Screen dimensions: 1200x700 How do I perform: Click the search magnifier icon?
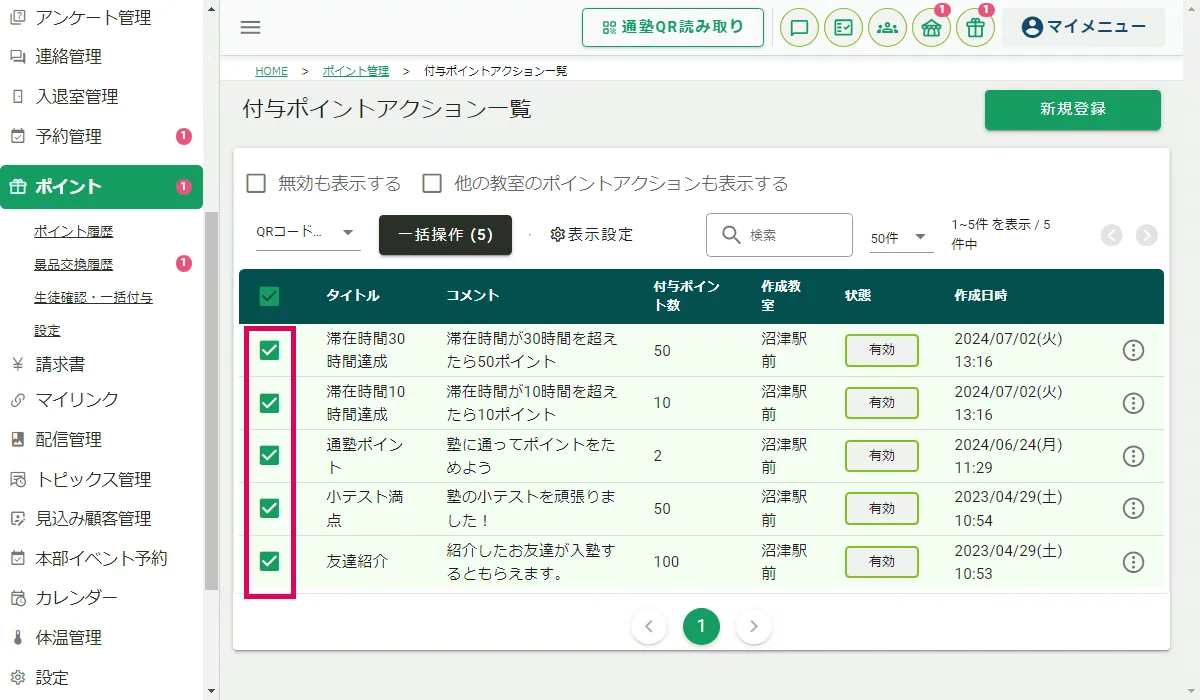(x=731, y=235)
